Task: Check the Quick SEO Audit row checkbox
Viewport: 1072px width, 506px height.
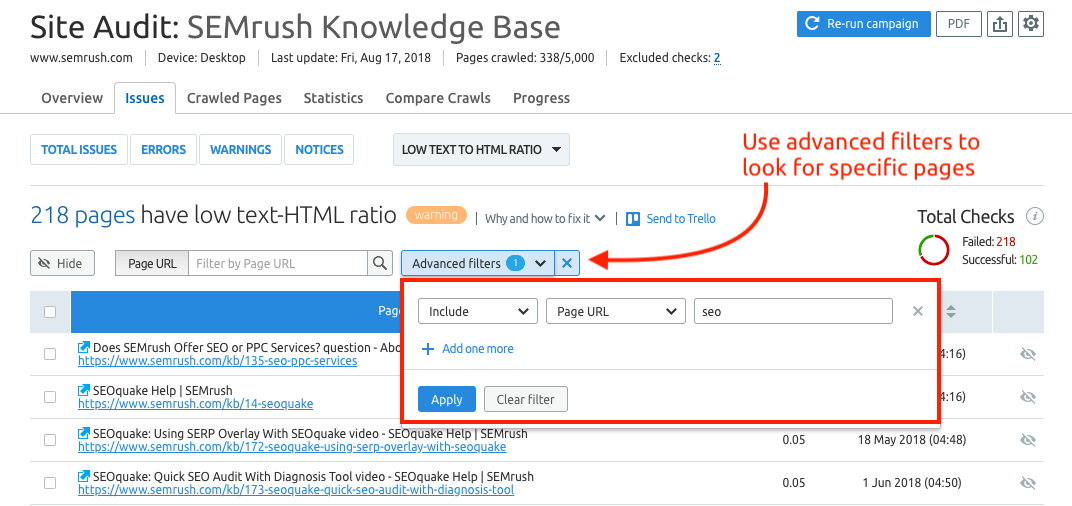Action: click(50, 483)
